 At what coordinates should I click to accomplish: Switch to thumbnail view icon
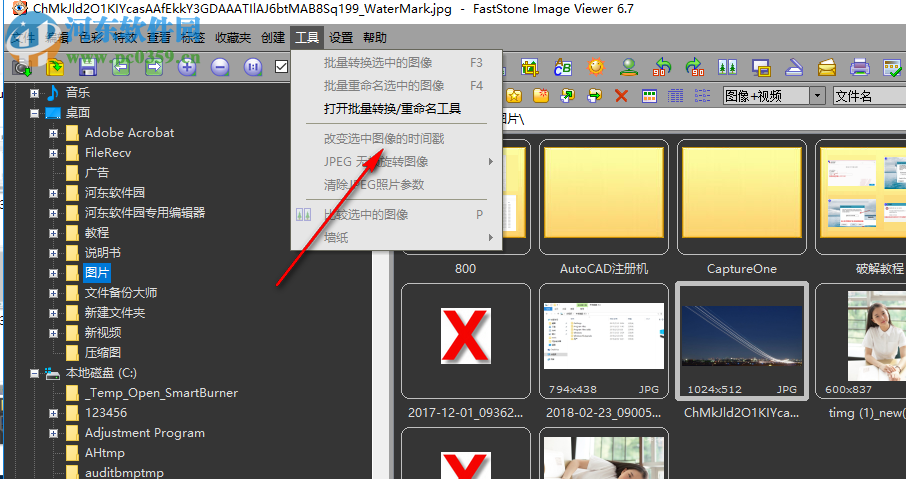649,95
